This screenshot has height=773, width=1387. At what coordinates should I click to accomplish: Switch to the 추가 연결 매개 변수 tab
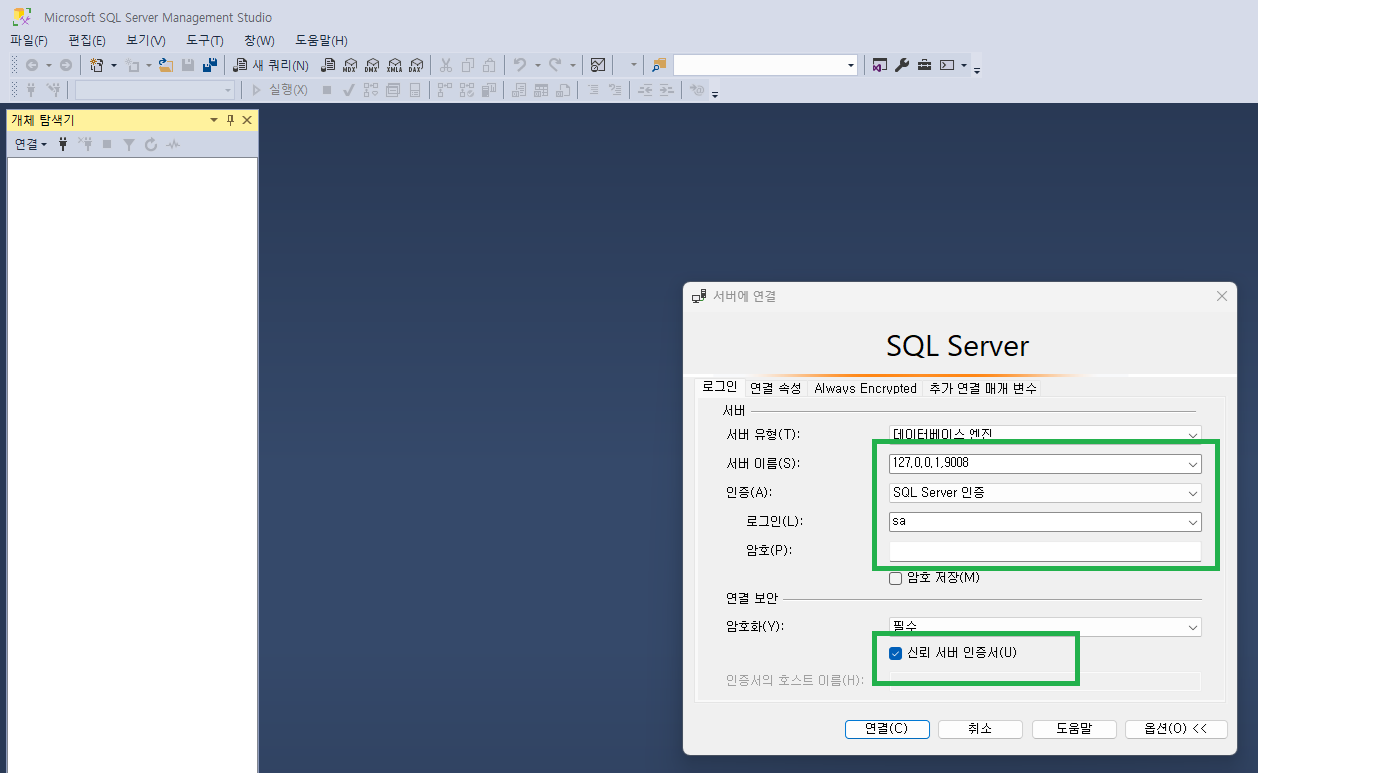983,388
